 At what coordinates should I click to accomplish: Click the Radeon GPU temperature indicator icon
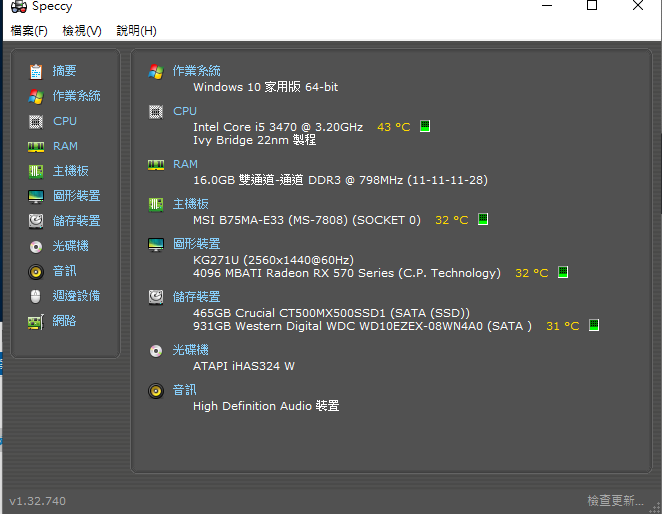[563, 272]
